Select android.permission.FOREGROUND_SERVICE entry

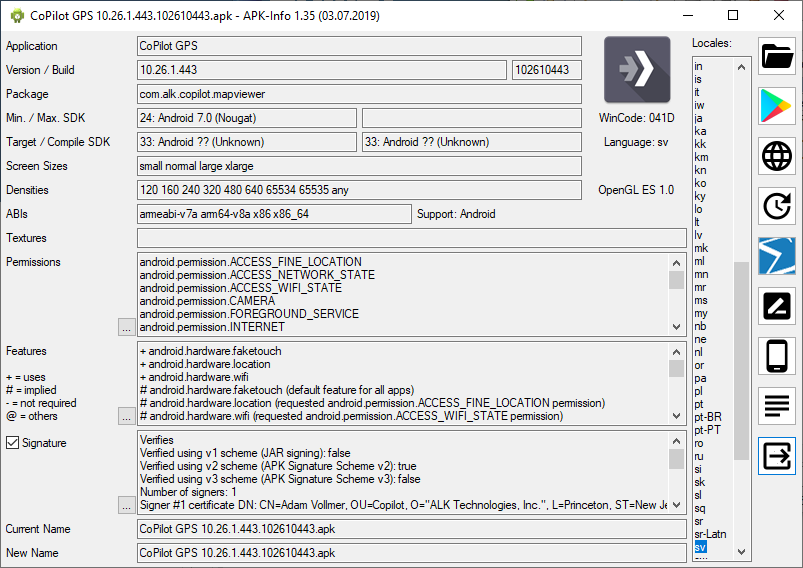click(x=249, y=313)
